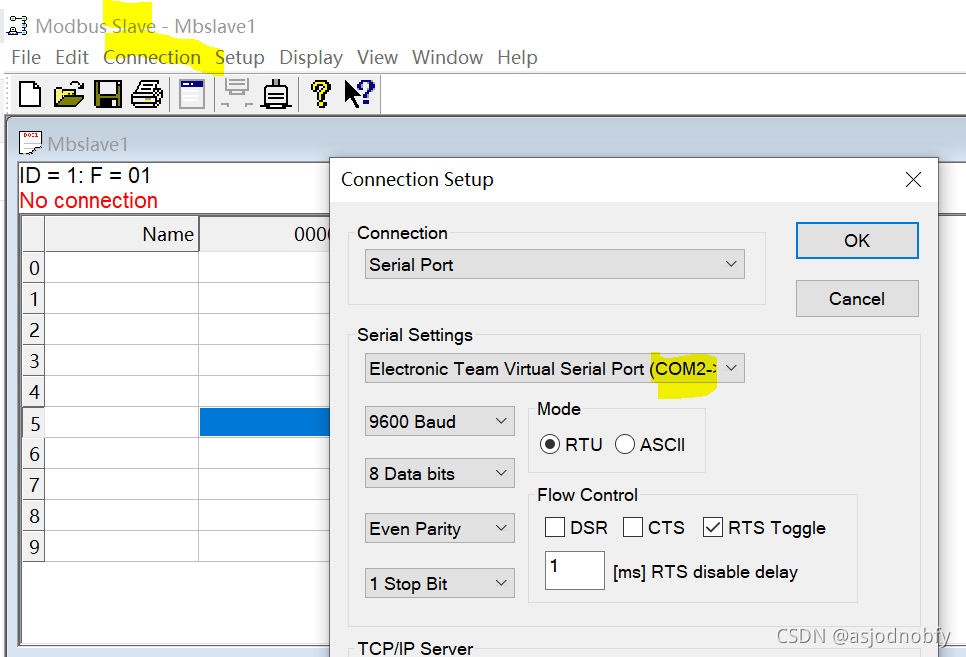Select row 8 header in Mbslave1 table
966x657 pixels.
pyautogui.click(x=34, y=515)
